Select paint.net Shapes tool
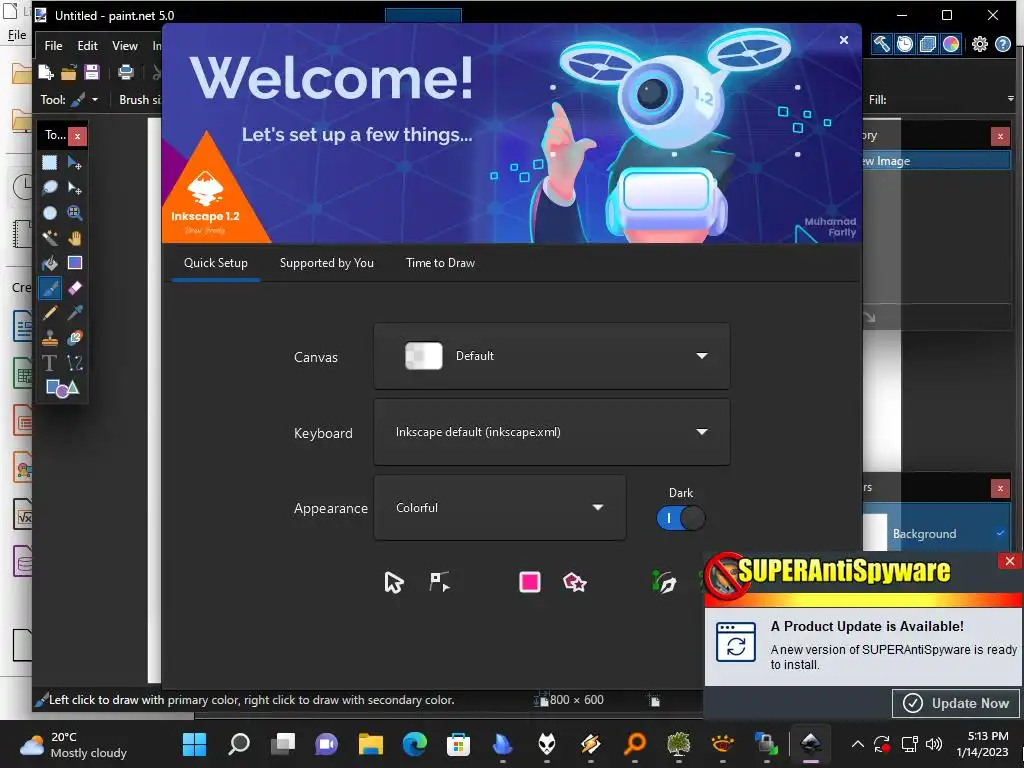The image size is (1024, 768). tap(62, 388)
